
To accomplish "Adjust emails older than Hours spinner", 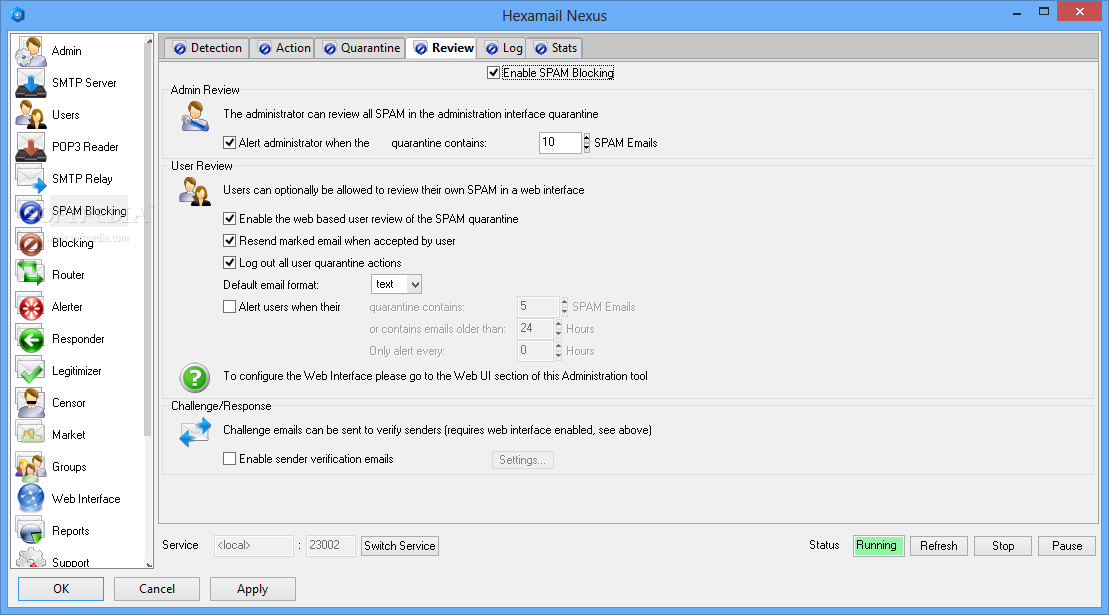I will pos(558,329).
